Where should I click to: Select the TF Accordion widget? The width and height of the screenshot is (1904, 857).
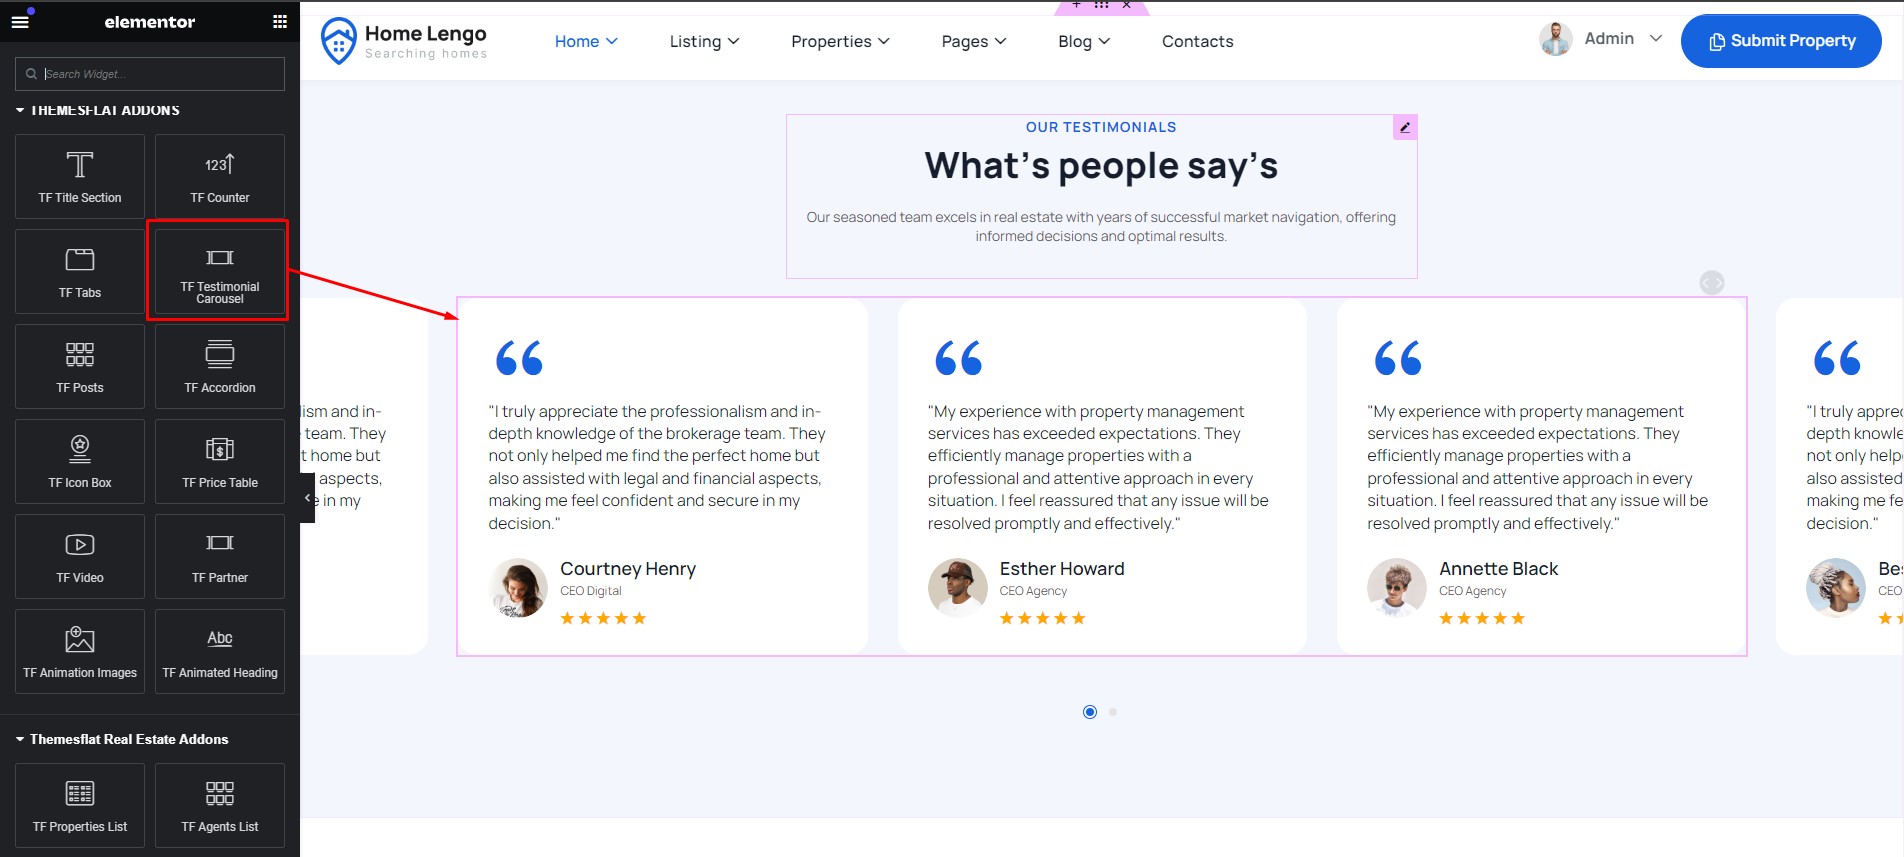(220, 366)
